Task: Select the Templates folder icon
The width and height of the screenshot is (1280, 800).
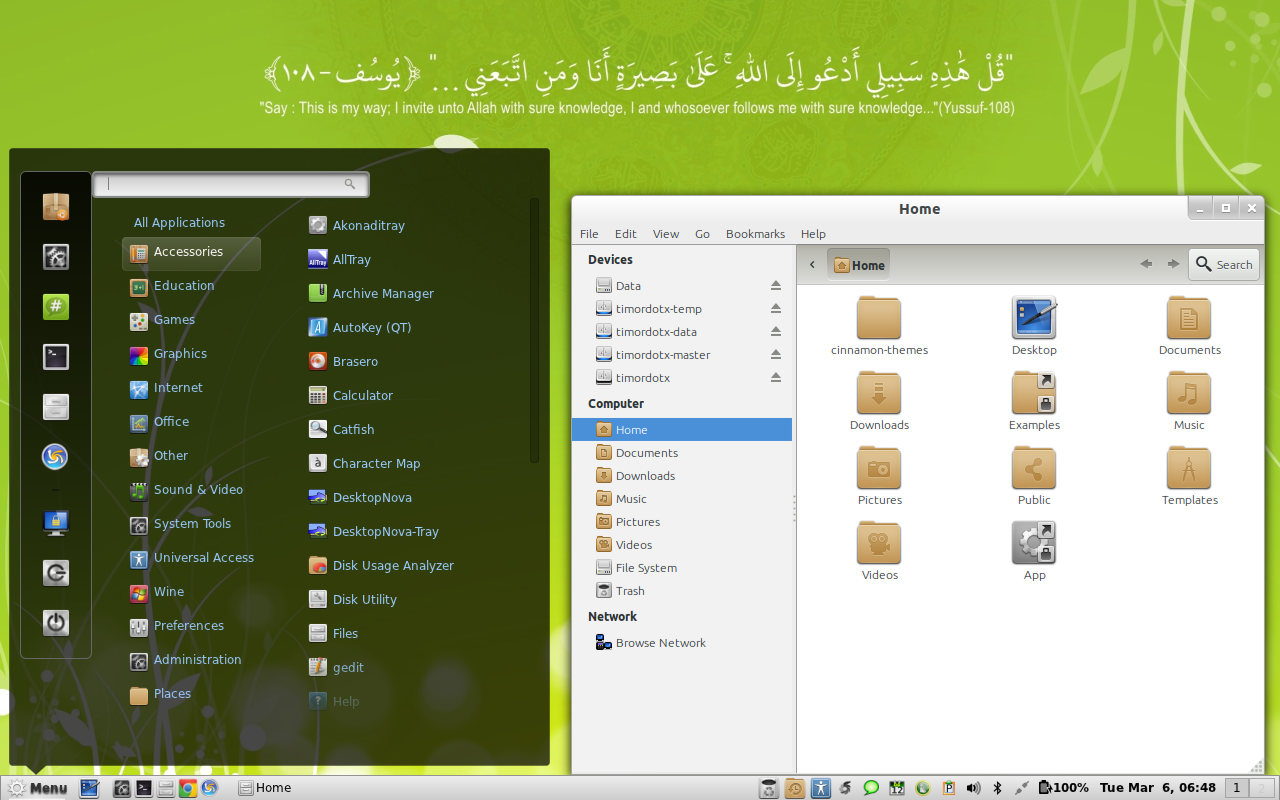Action: (x=1189, y=468)
